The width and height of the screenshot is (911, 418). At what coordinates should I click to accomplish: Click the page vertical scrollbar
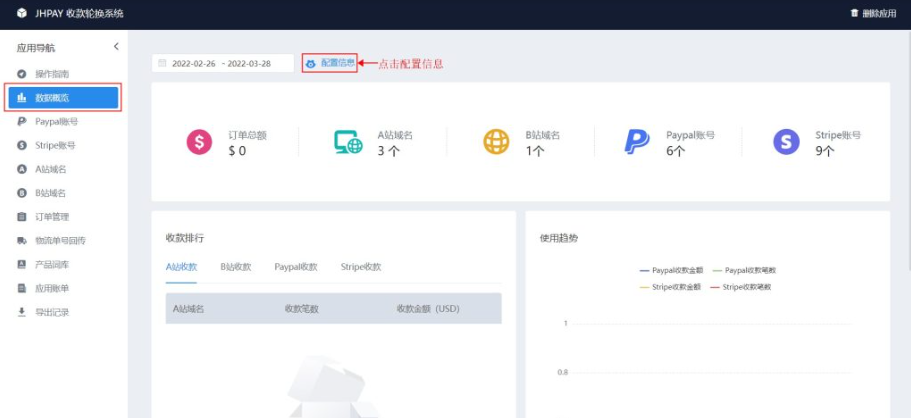[908, 151]
